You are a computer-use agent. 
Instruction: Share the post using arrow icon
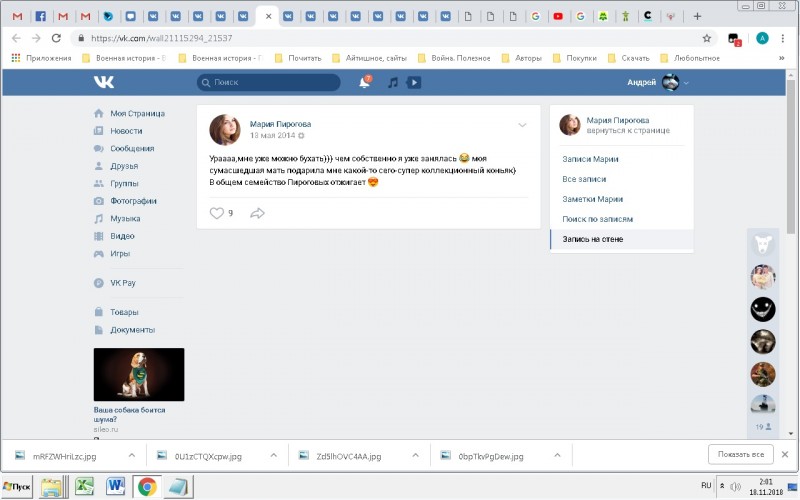click(257, 213)
